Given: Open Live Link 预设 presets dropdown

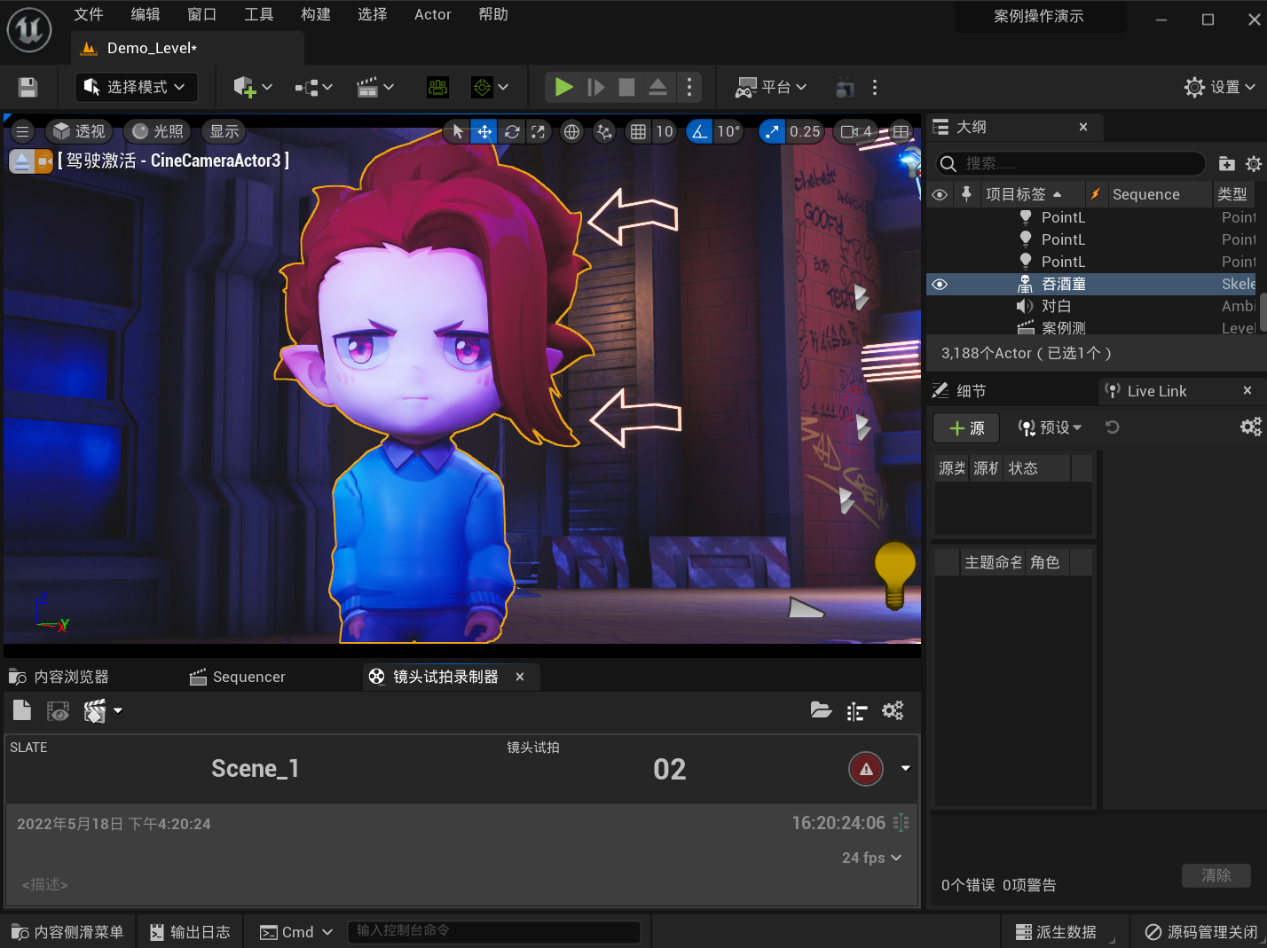Looking at the screenshot, I should tap(1050, 428).
